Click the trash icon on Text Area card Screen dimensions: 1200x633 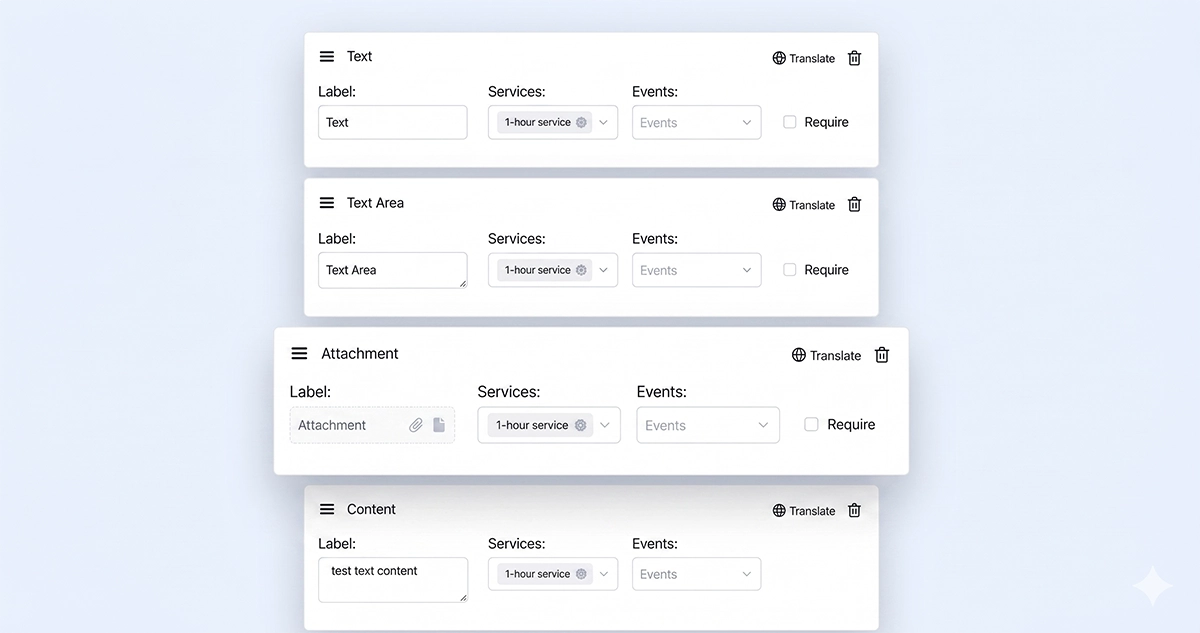click(854, 204)
